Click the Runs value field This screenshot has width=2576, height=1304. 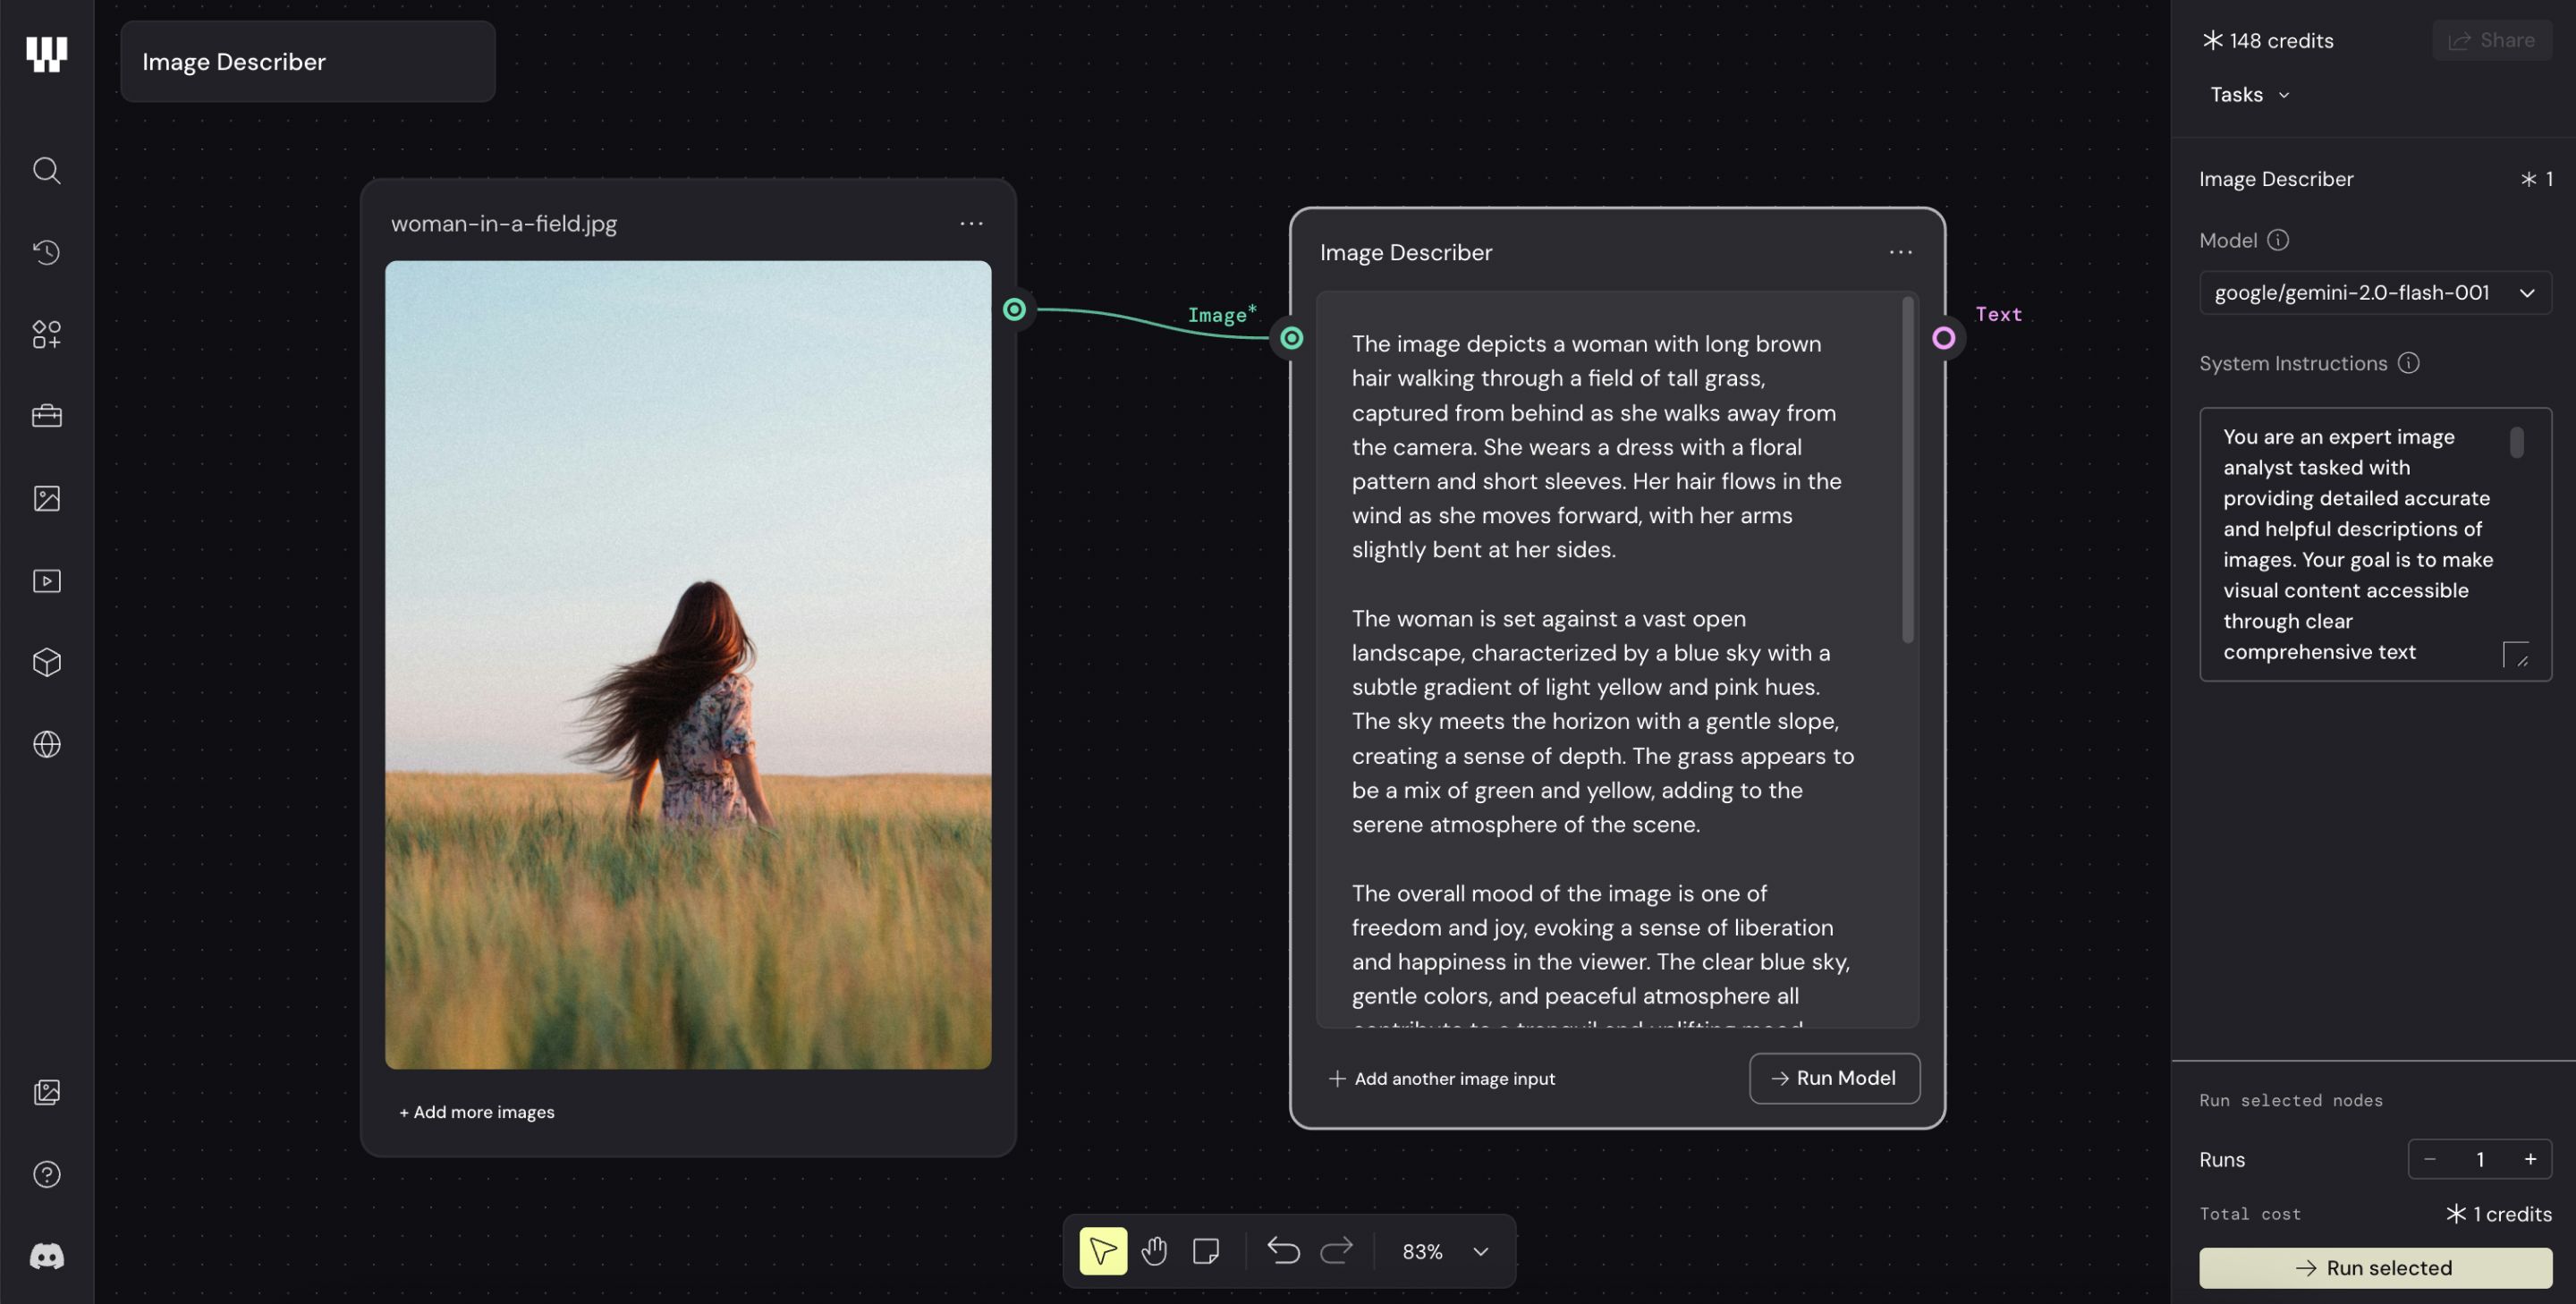coord(2480,1159)
